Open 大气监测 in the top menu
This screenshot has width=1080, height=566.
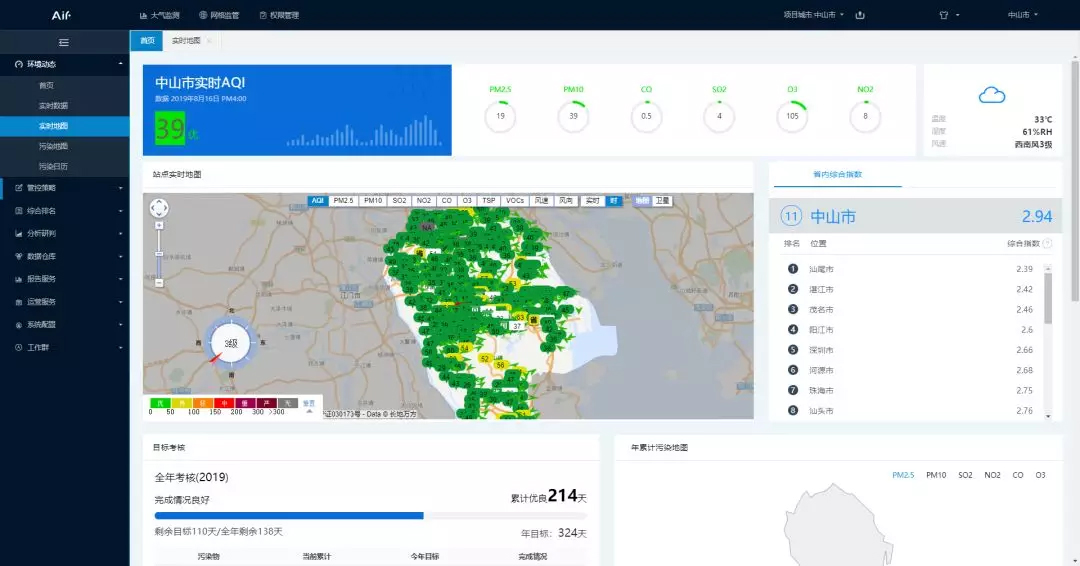click(159, 15)
